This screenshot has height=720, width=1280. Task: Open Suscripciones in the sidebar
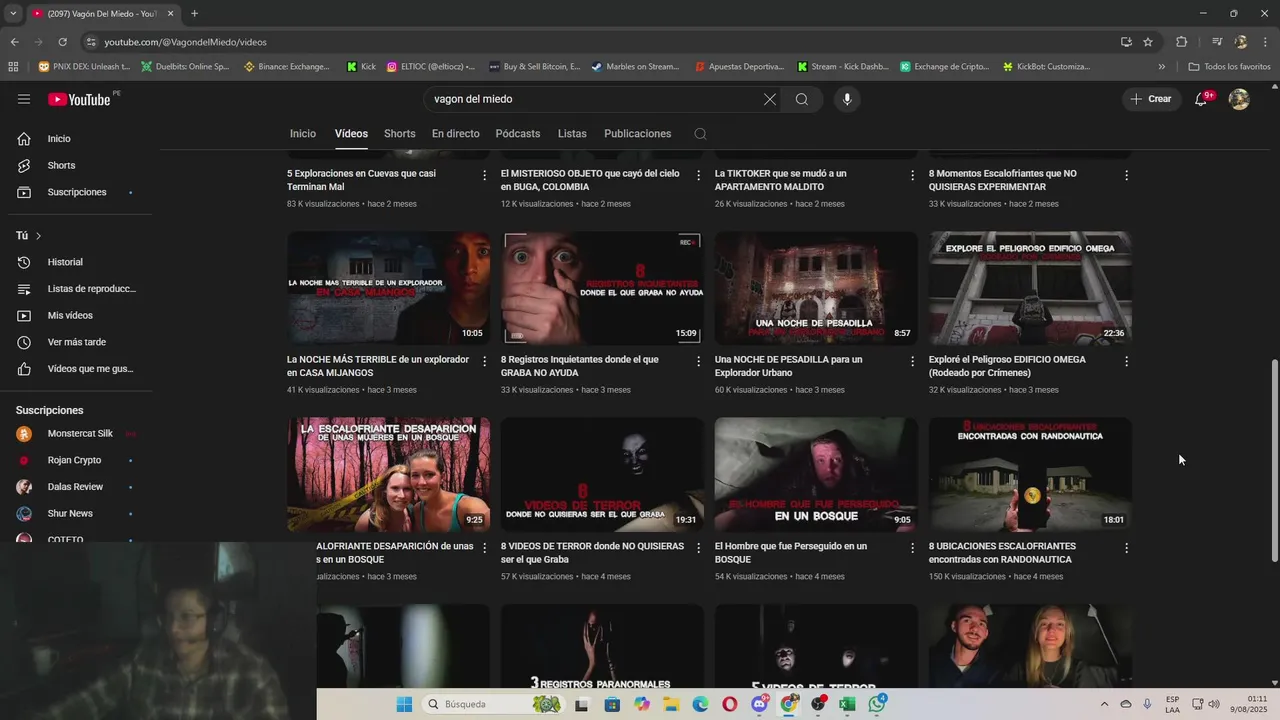pos(77,192)
